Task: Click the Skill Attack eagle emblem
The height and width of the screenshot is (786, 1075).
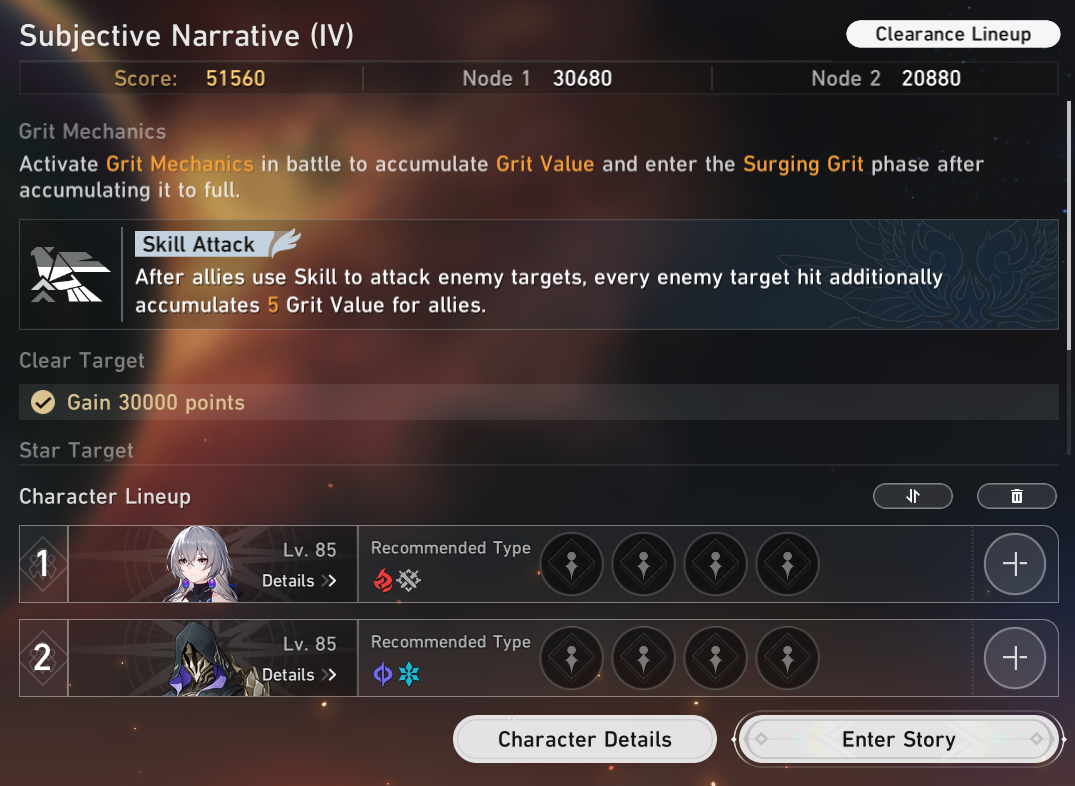Action: tap(70, 274)
